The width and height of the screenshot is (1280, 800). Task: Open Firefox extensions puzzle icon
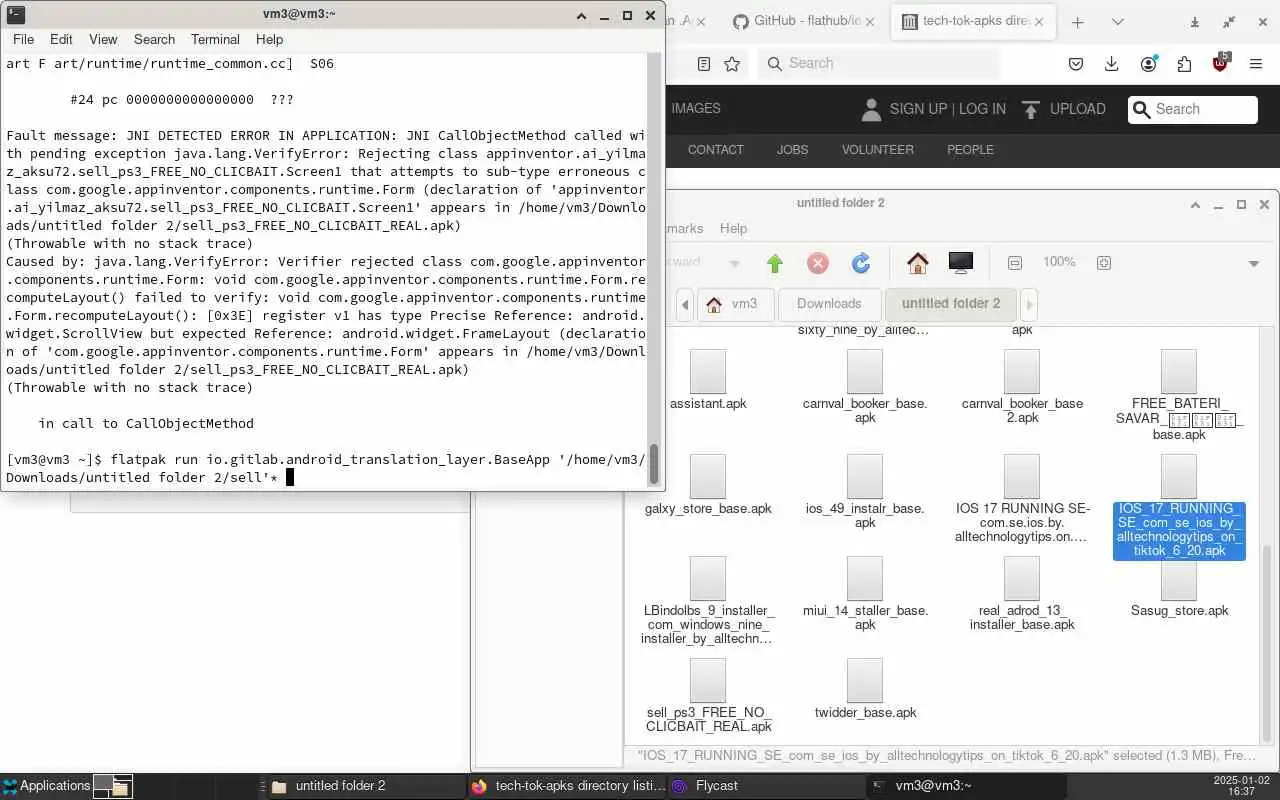coord(1184,63)
